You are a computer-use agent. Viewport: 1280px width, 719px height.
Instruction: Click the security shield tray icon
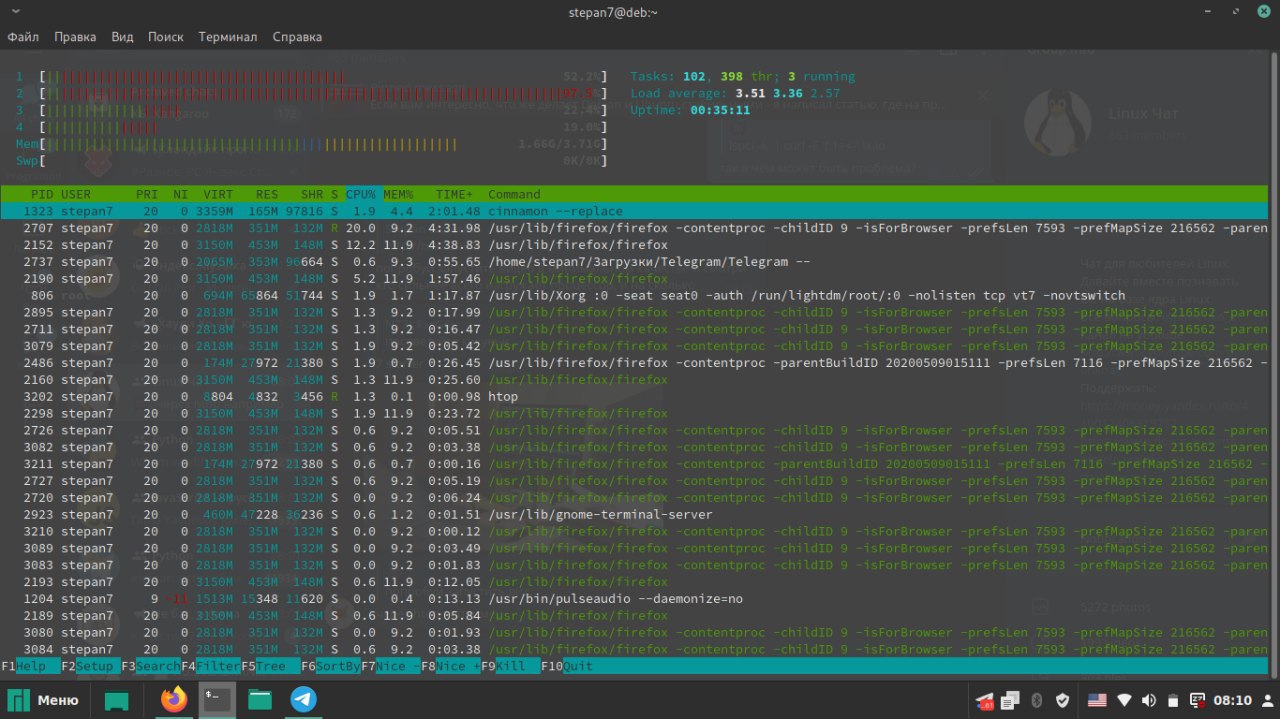[x=1063, y=700]
